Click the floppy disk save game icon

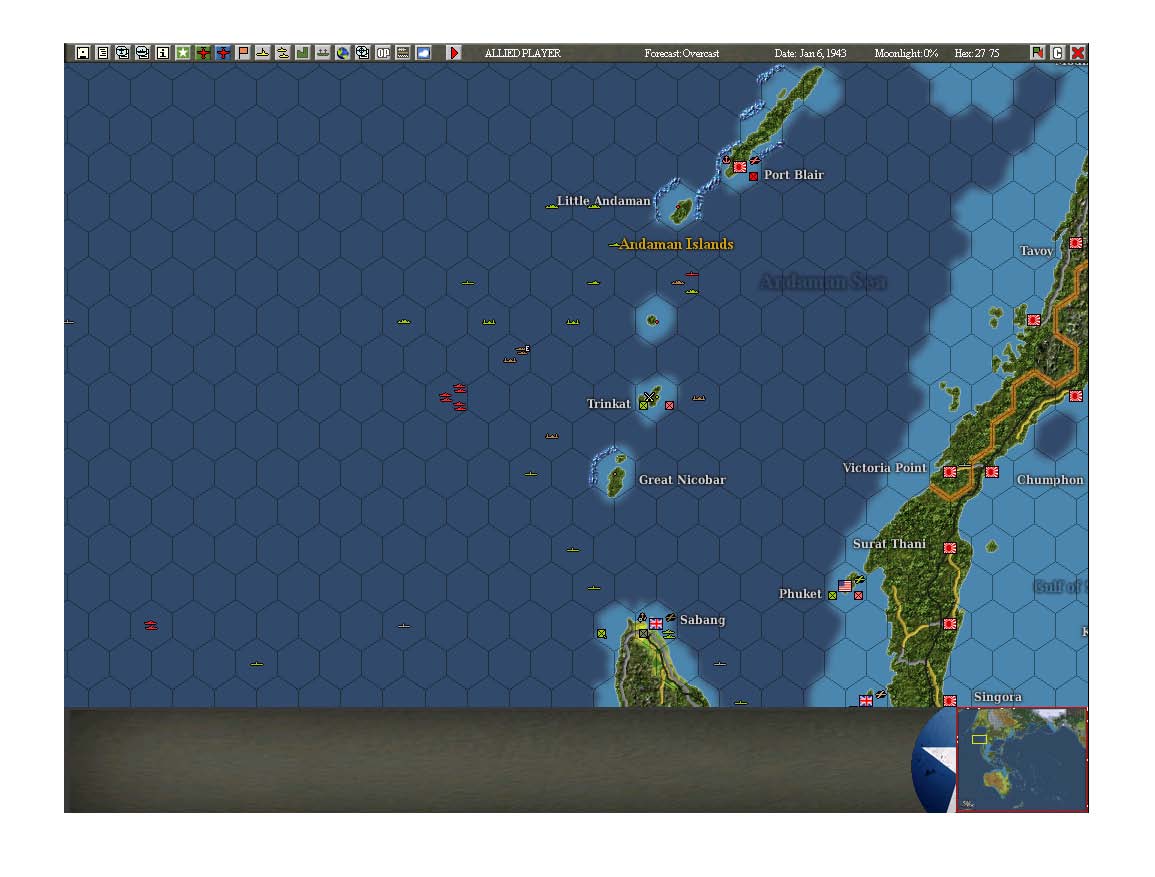click(x=82, y=53)
